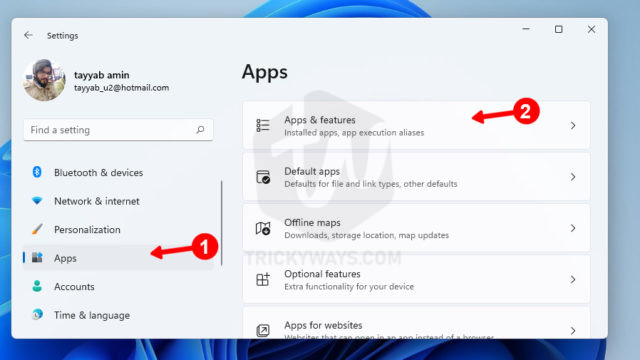Viewport: 640px width, 360px height.
Task: Click the Bluetooth icon in sidebar
Action: [37, 172]
